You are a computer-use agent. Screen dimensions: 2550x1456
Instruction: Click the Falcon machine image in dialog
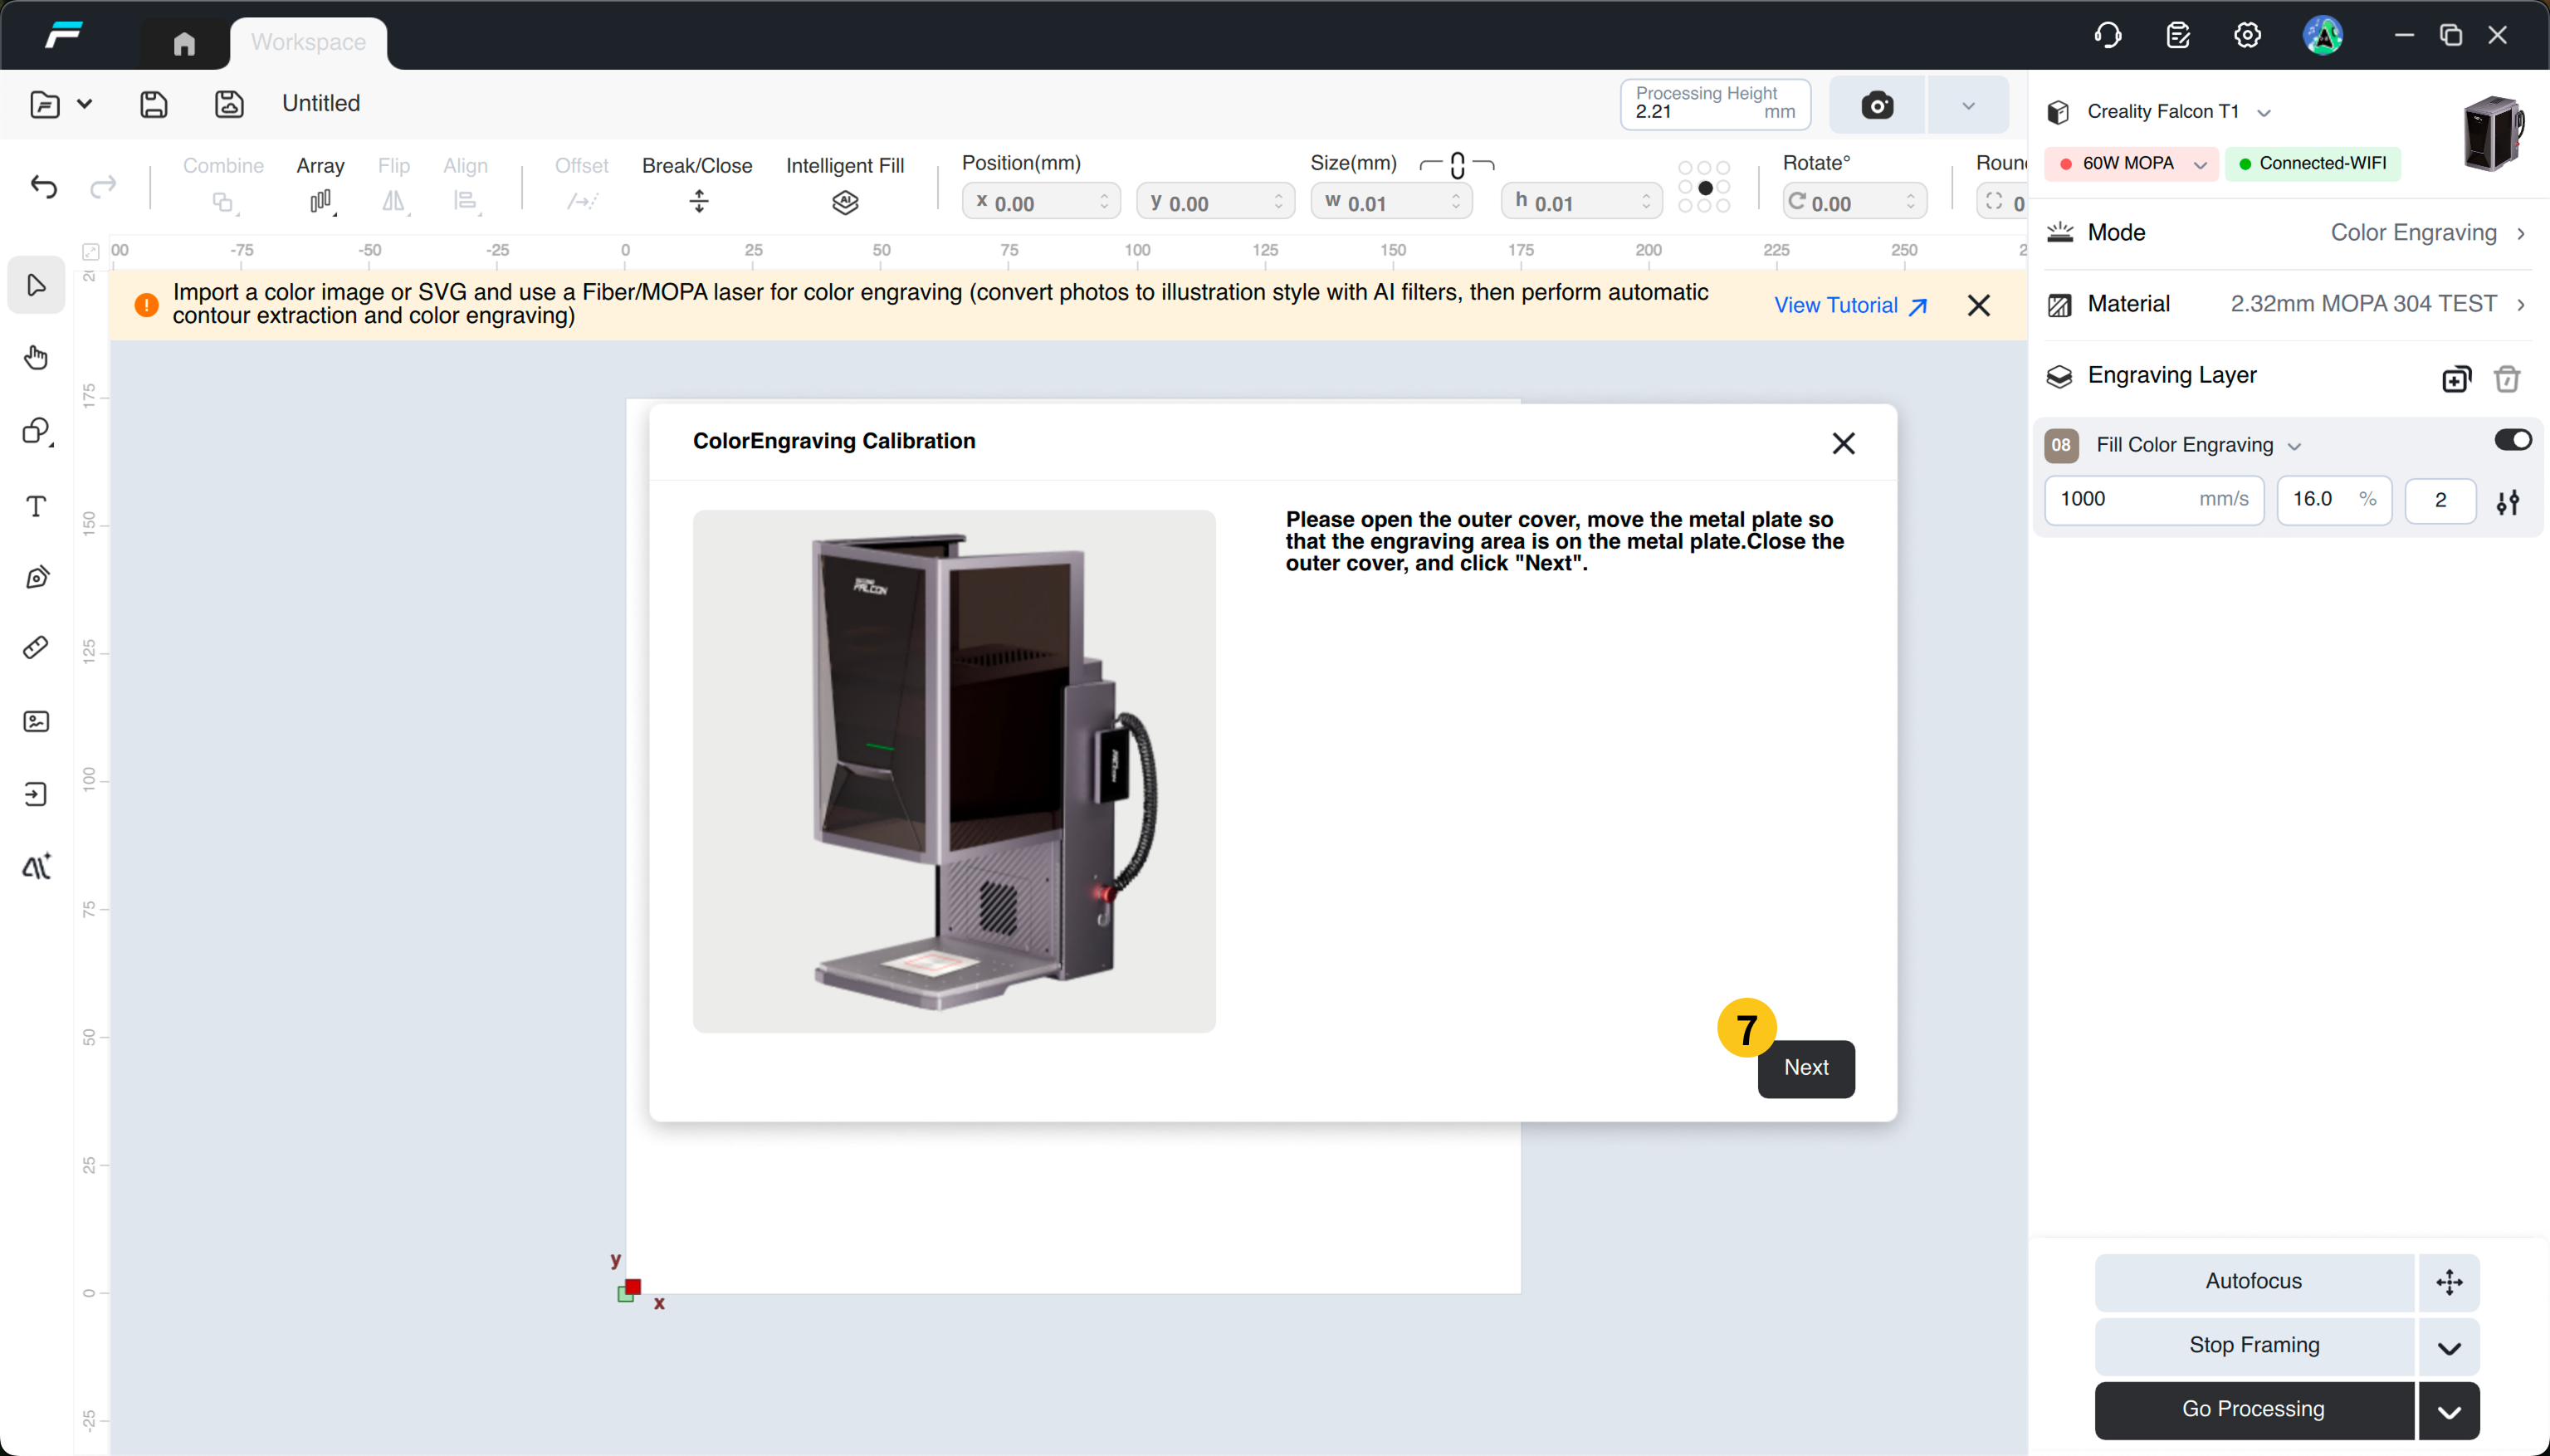[x=954, y=771]
